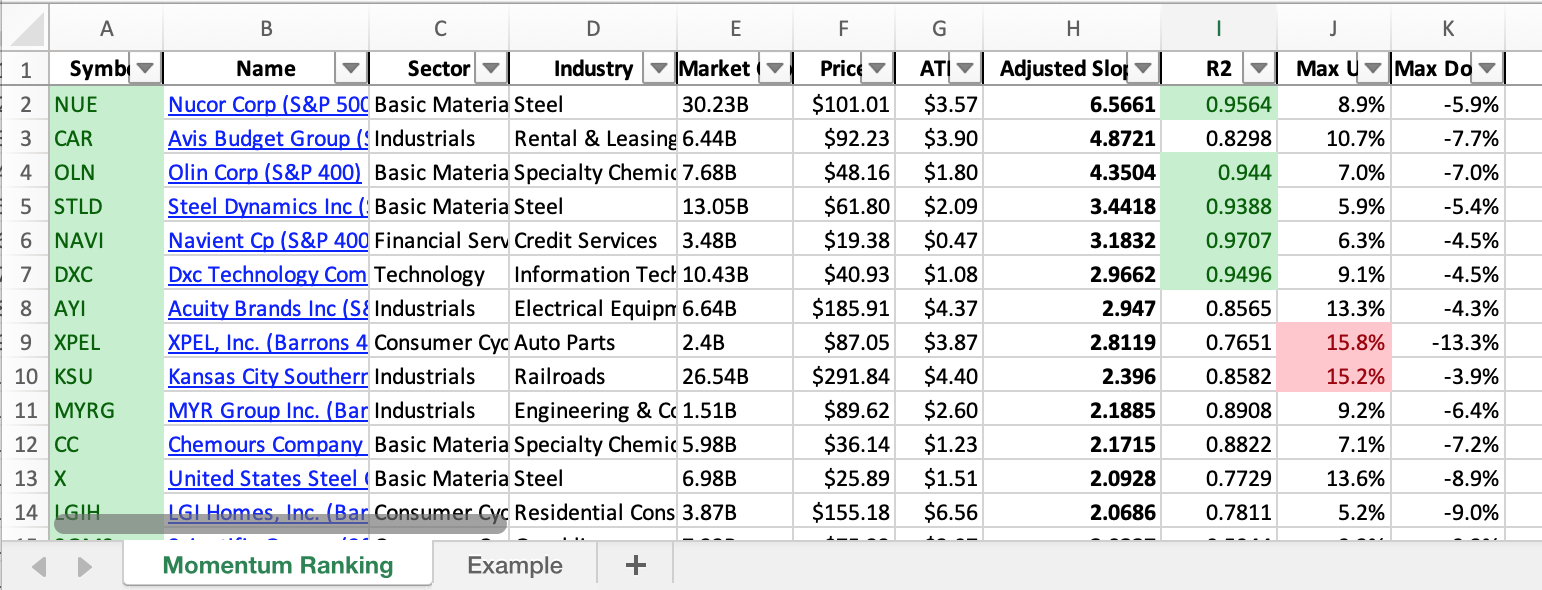Switch to the Example sheet tab
The image size is (1542, 590).
click(514, 566)
